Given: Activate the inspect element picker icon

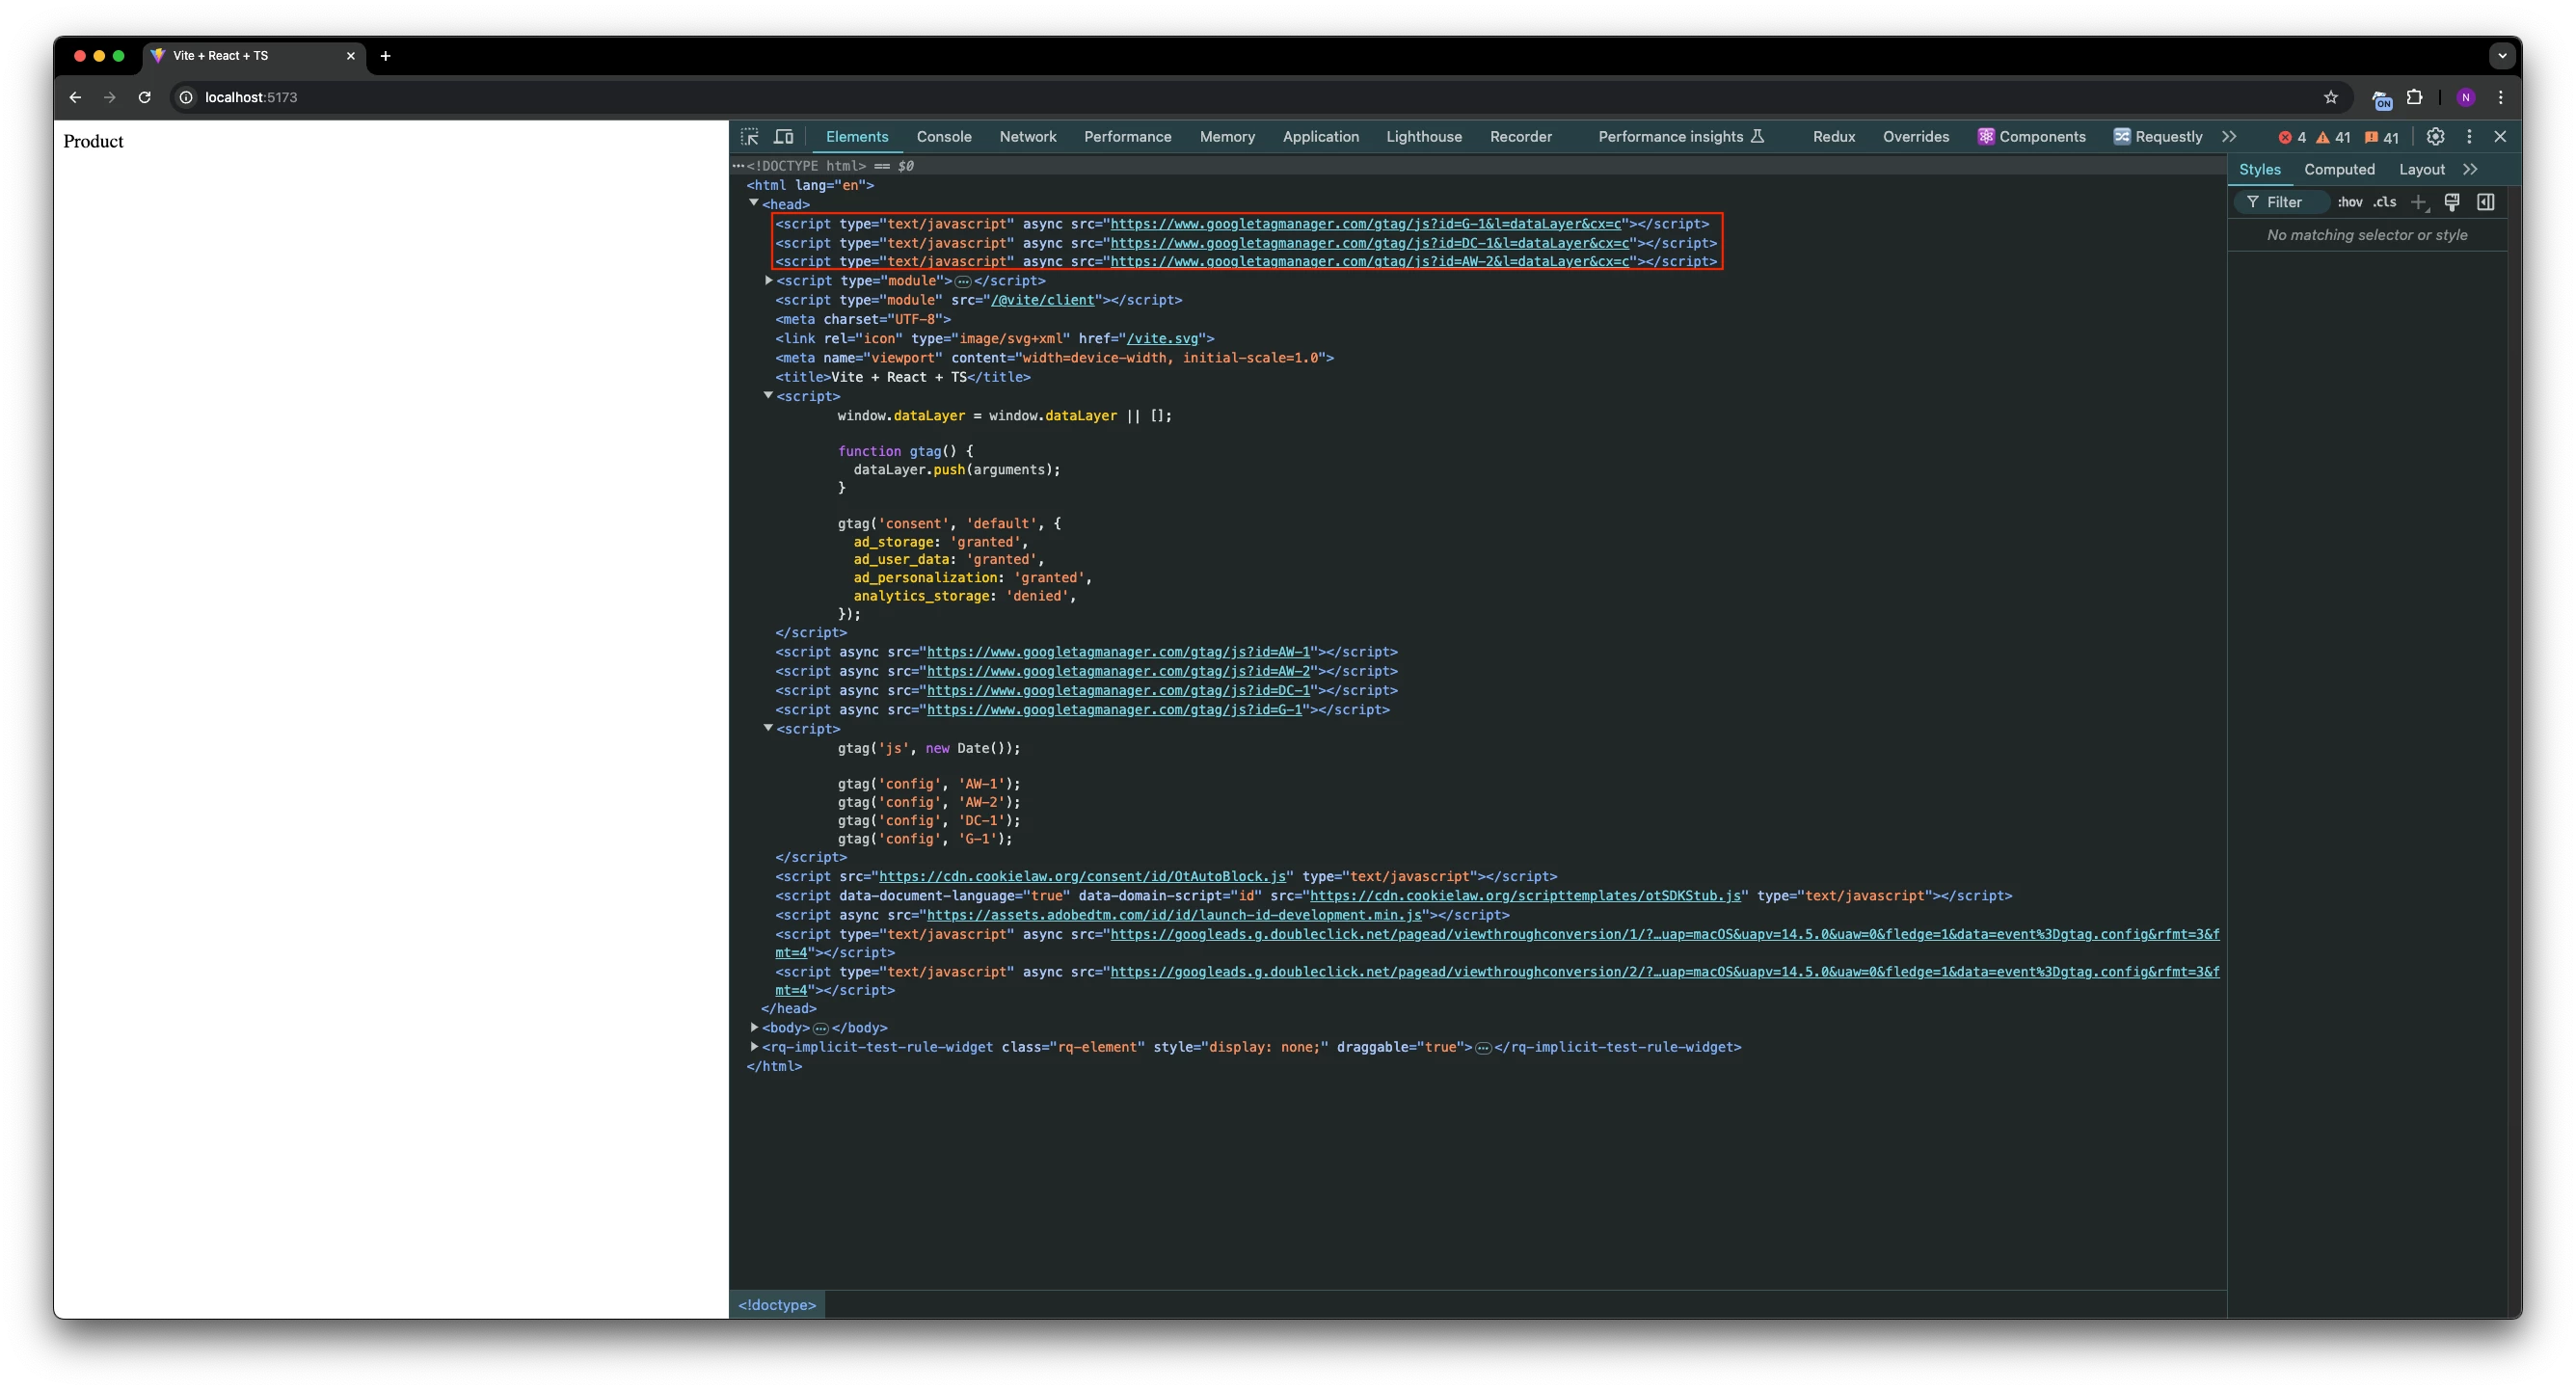Looking at the screenshot, I should tap(749, 137).
